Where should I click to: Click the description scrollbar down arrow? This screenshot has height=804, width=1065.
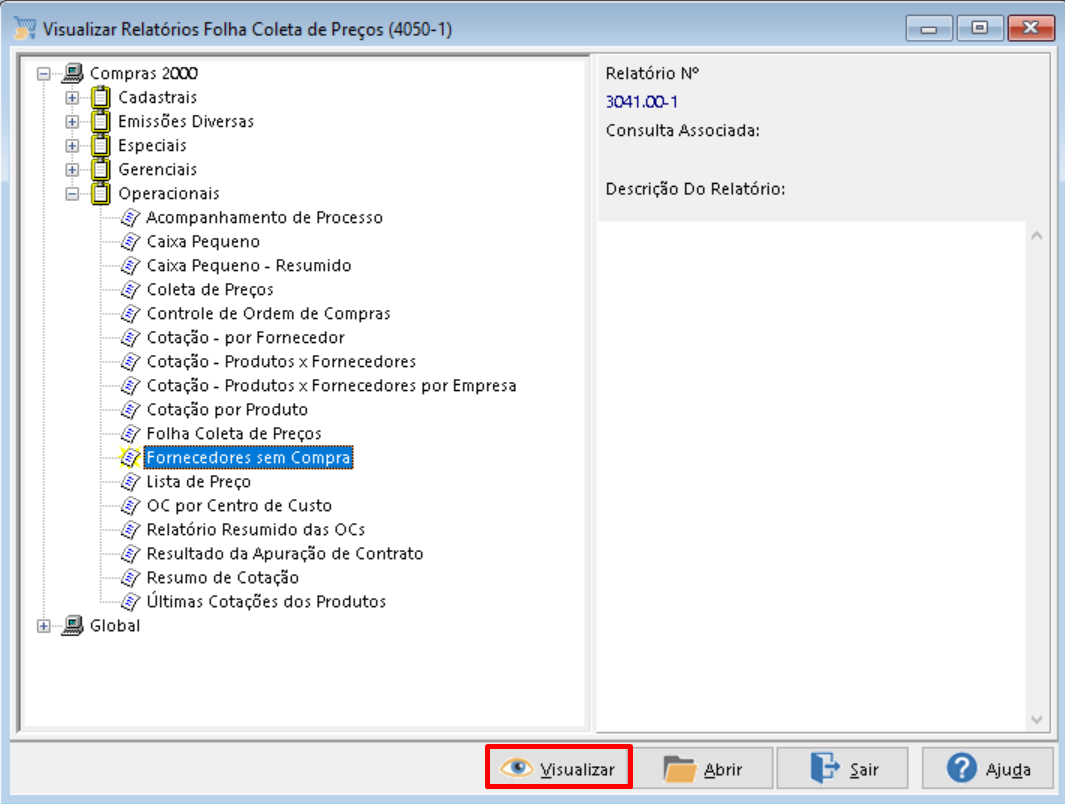(1036, 720)
